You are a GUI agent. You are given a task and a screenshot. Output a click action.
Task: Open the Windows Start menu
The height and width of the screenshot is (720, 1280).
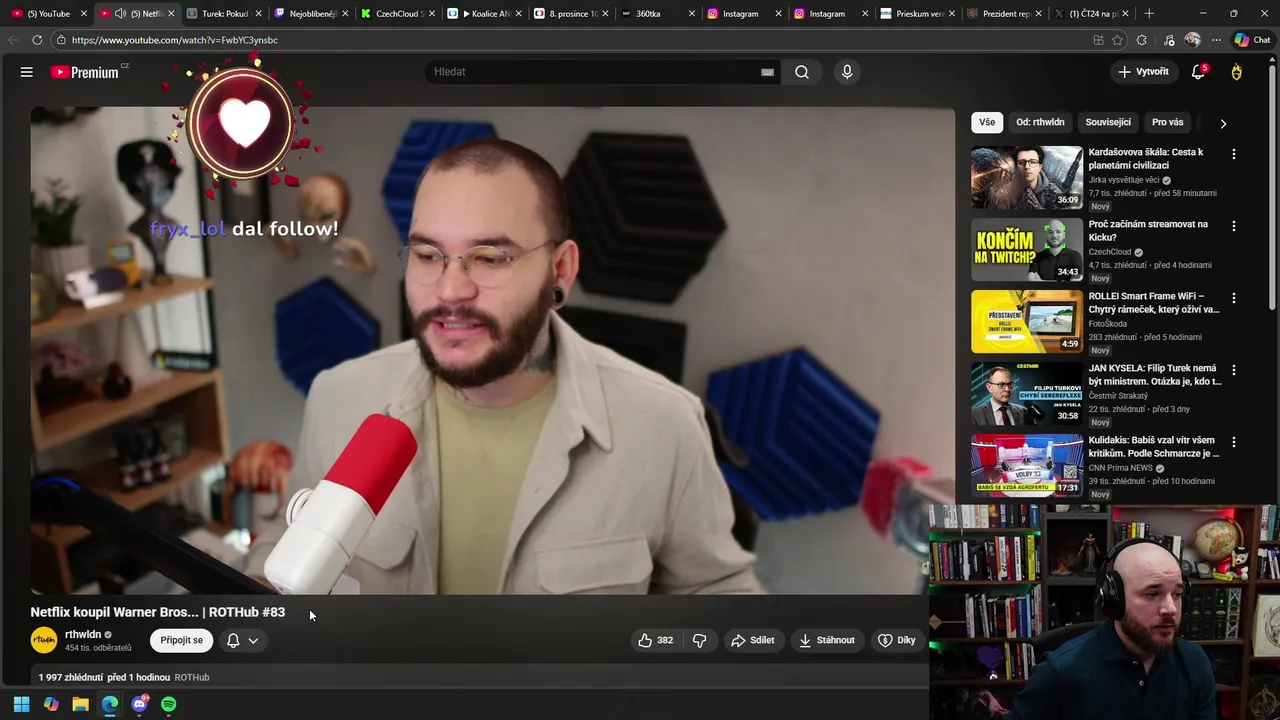21,704
